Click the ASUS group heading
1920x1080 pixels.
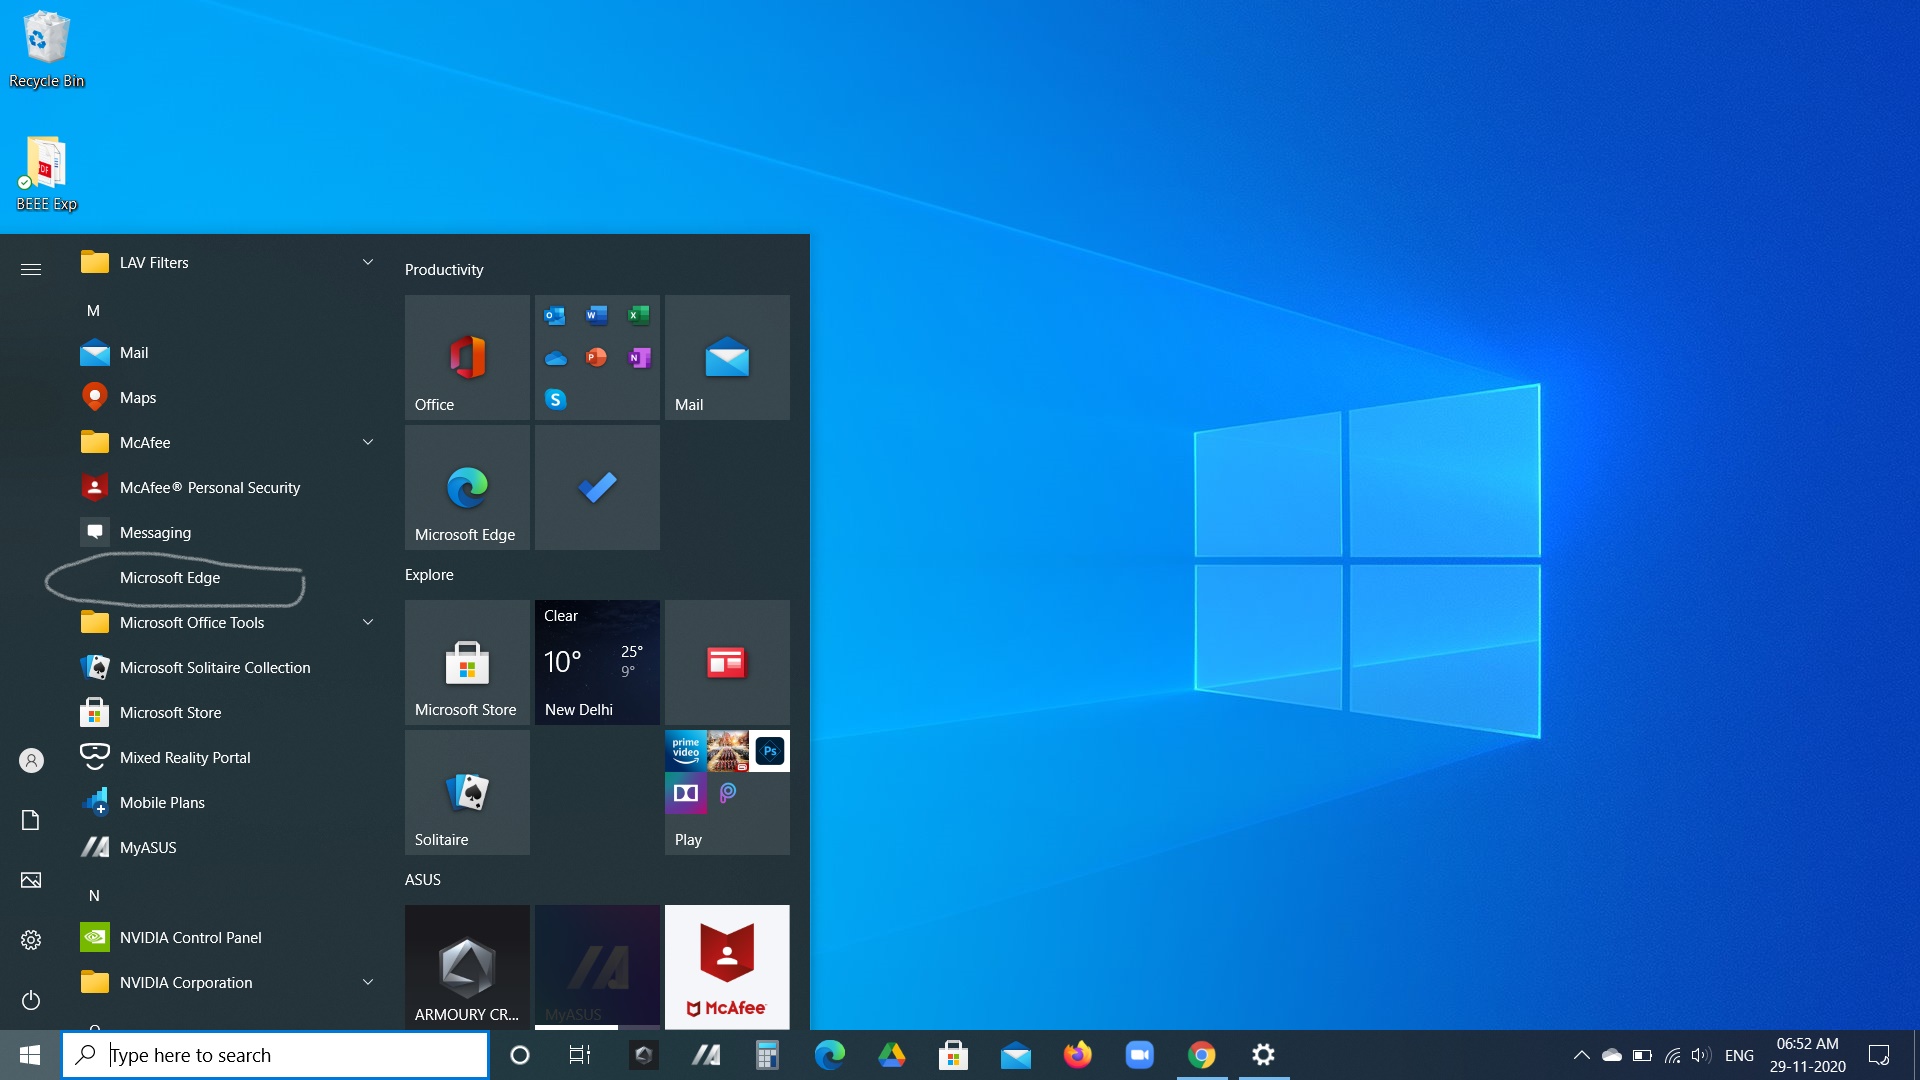coord(423,879)
